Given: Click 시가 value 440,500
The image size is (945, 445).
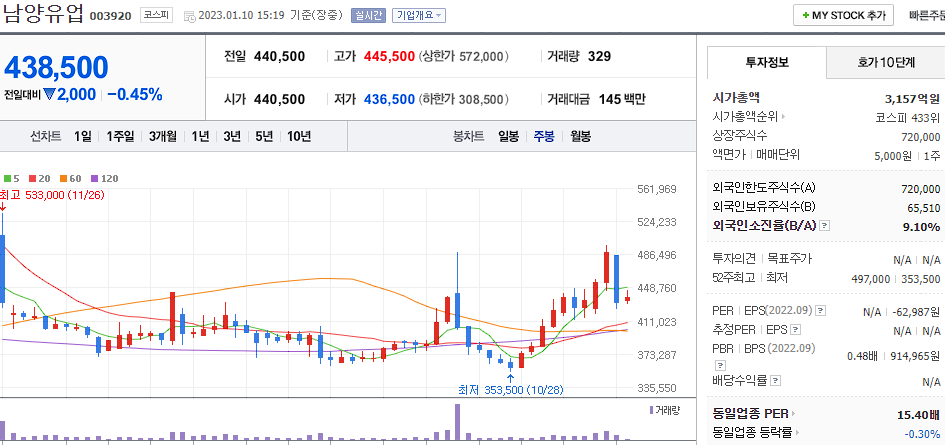Looking at the screenshot, I should coord(280,99).
